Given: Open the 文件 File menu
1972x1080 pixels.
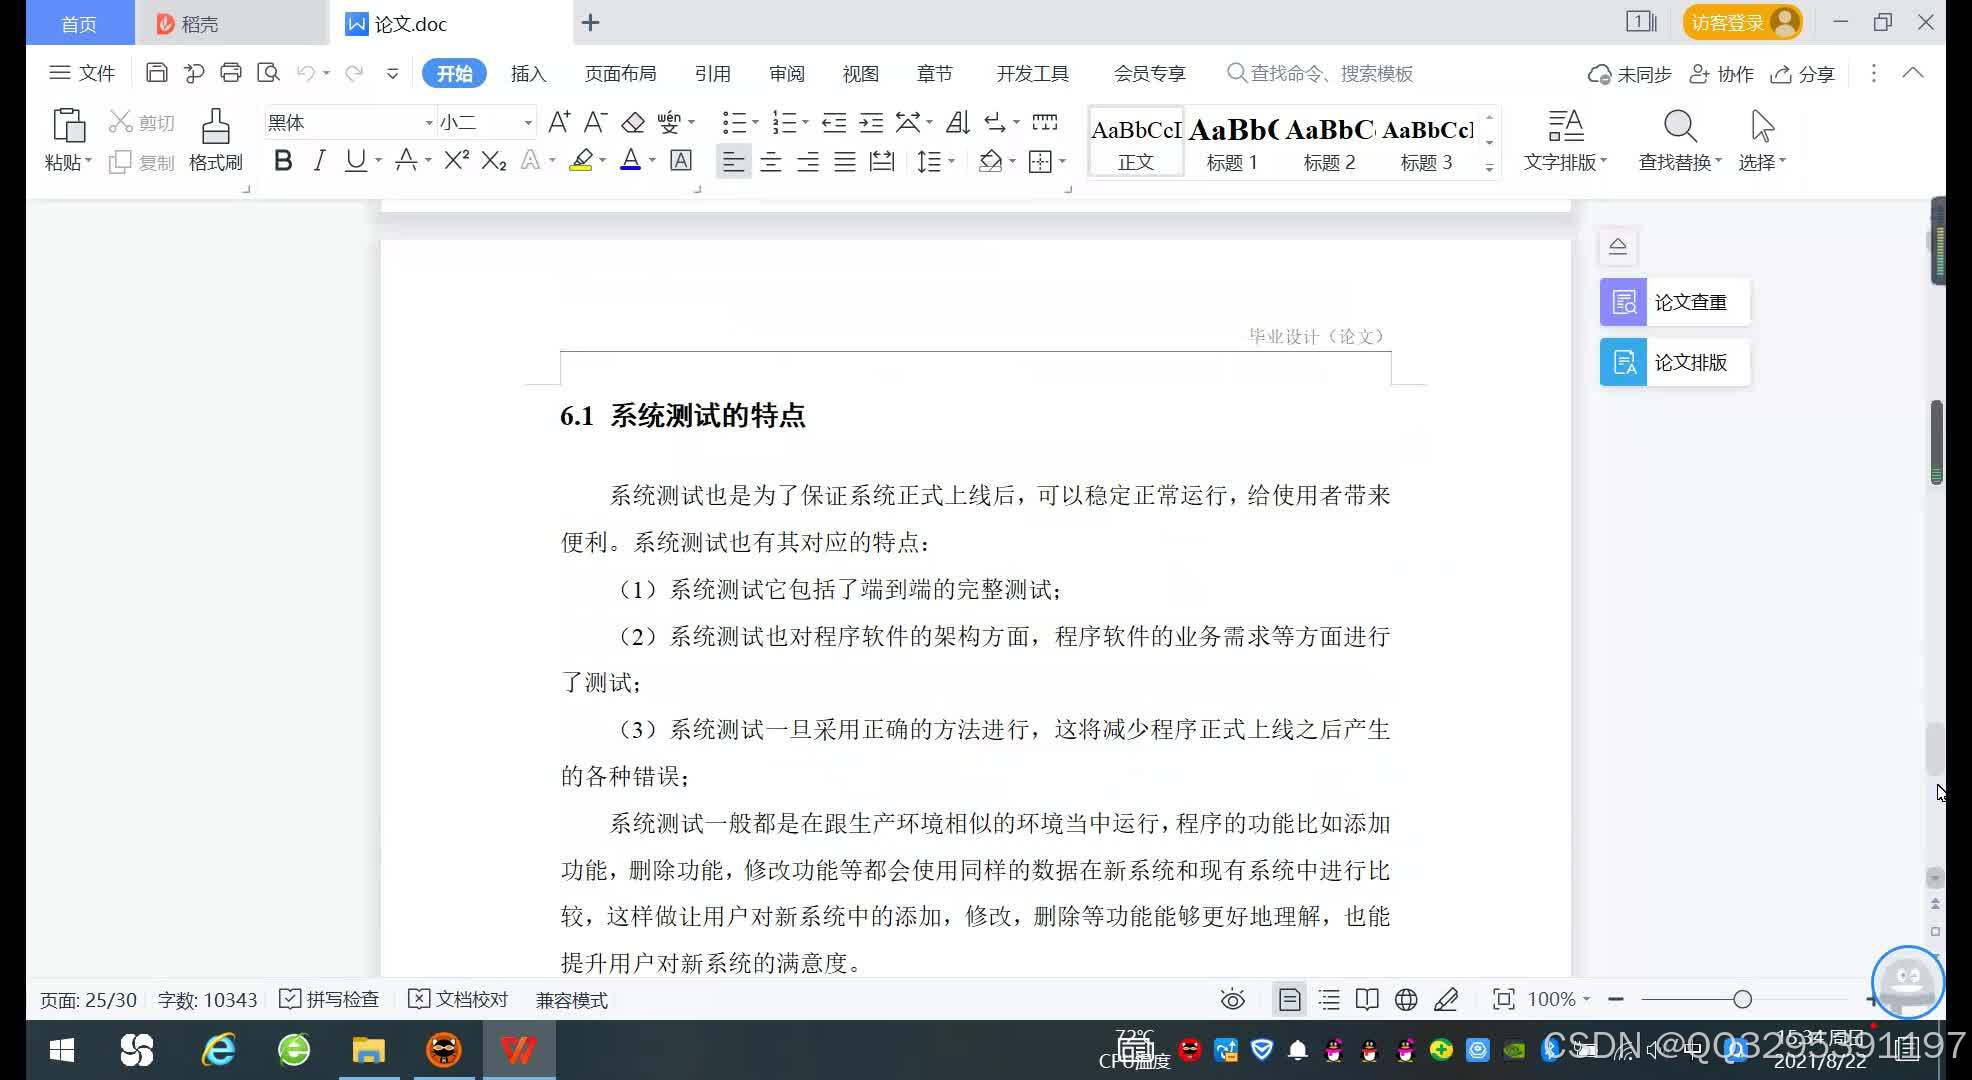Looking at the screenshot, I should [82, 73].
